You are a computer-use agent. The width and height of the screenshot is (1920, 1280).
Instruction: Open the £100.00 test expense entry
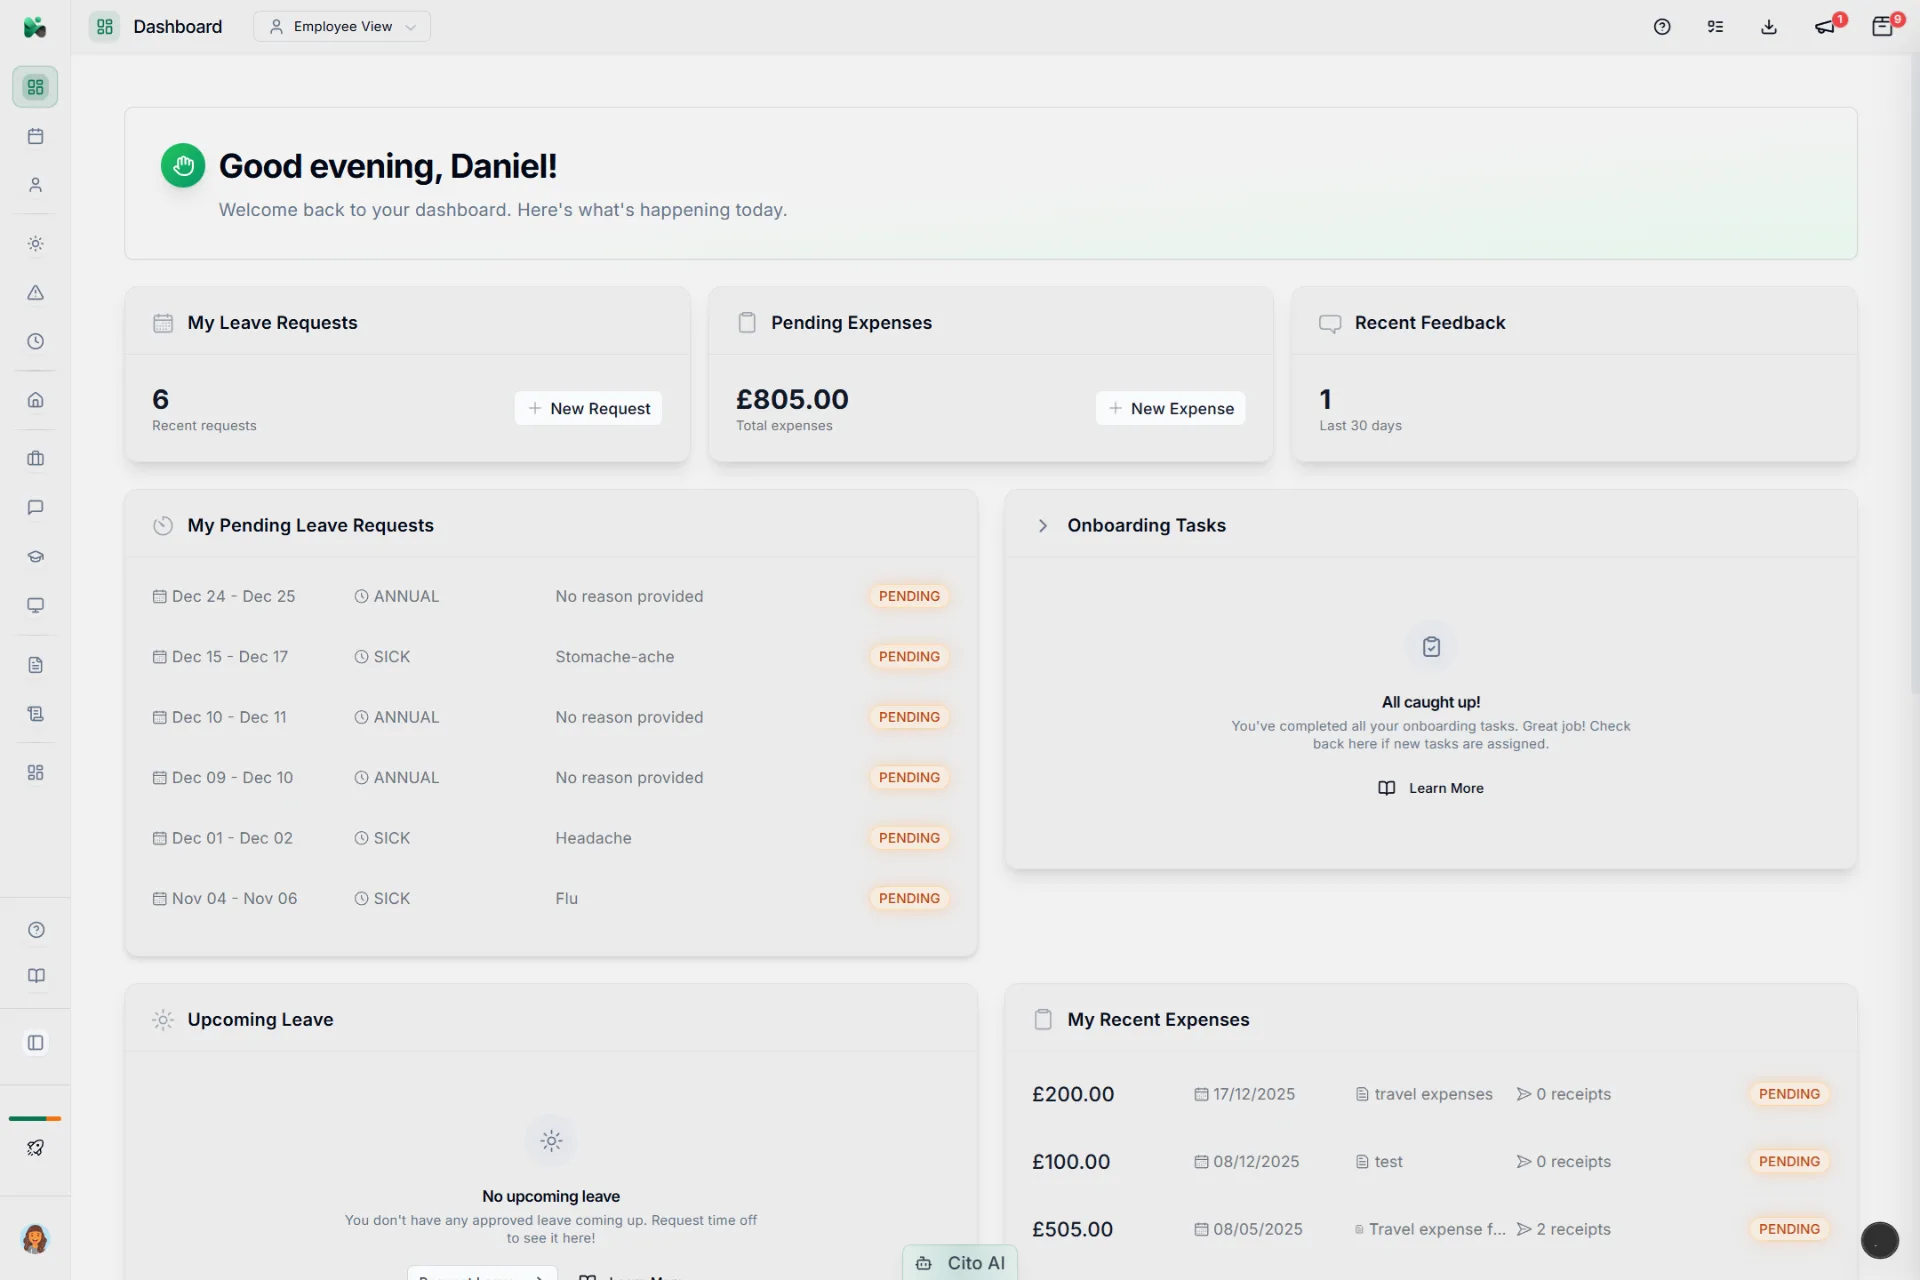[x=1431, y=1162]
